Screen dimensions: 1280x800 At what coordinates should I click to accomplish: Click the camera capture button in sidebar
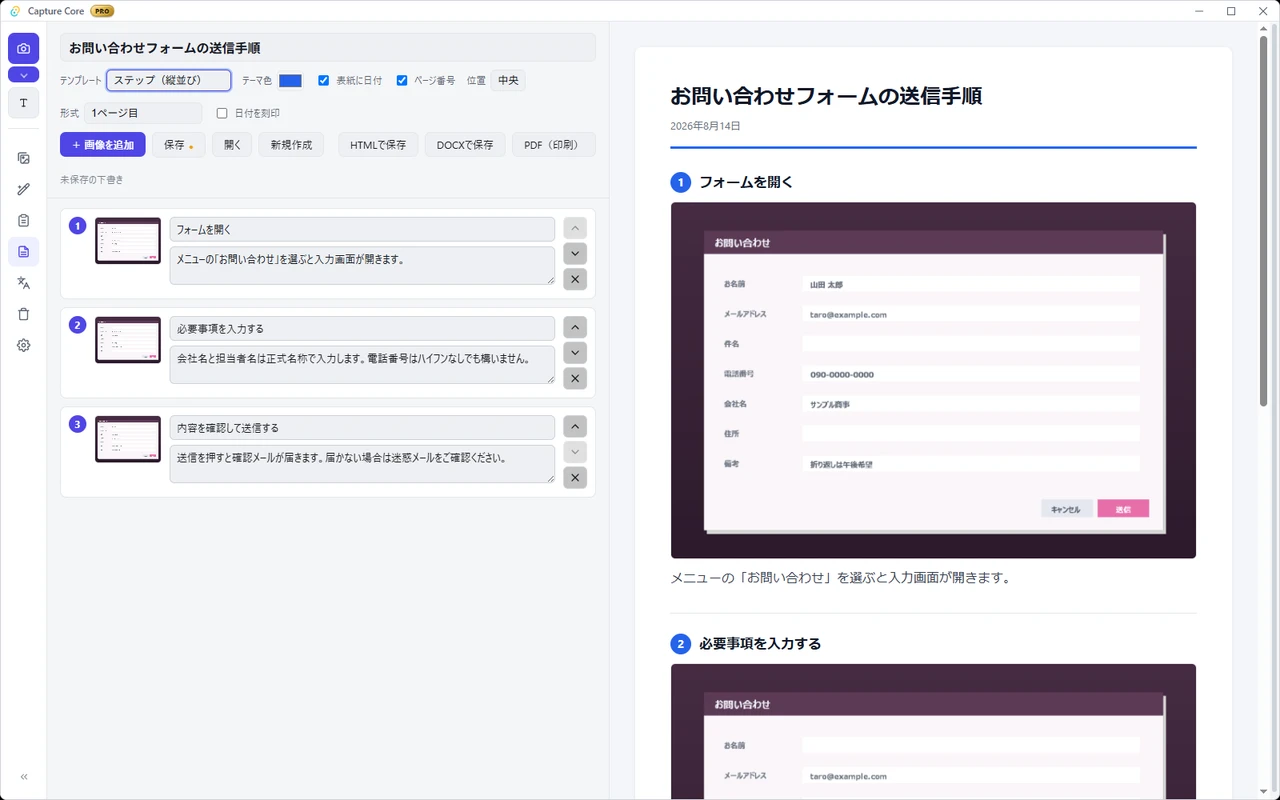click(23, 48)
